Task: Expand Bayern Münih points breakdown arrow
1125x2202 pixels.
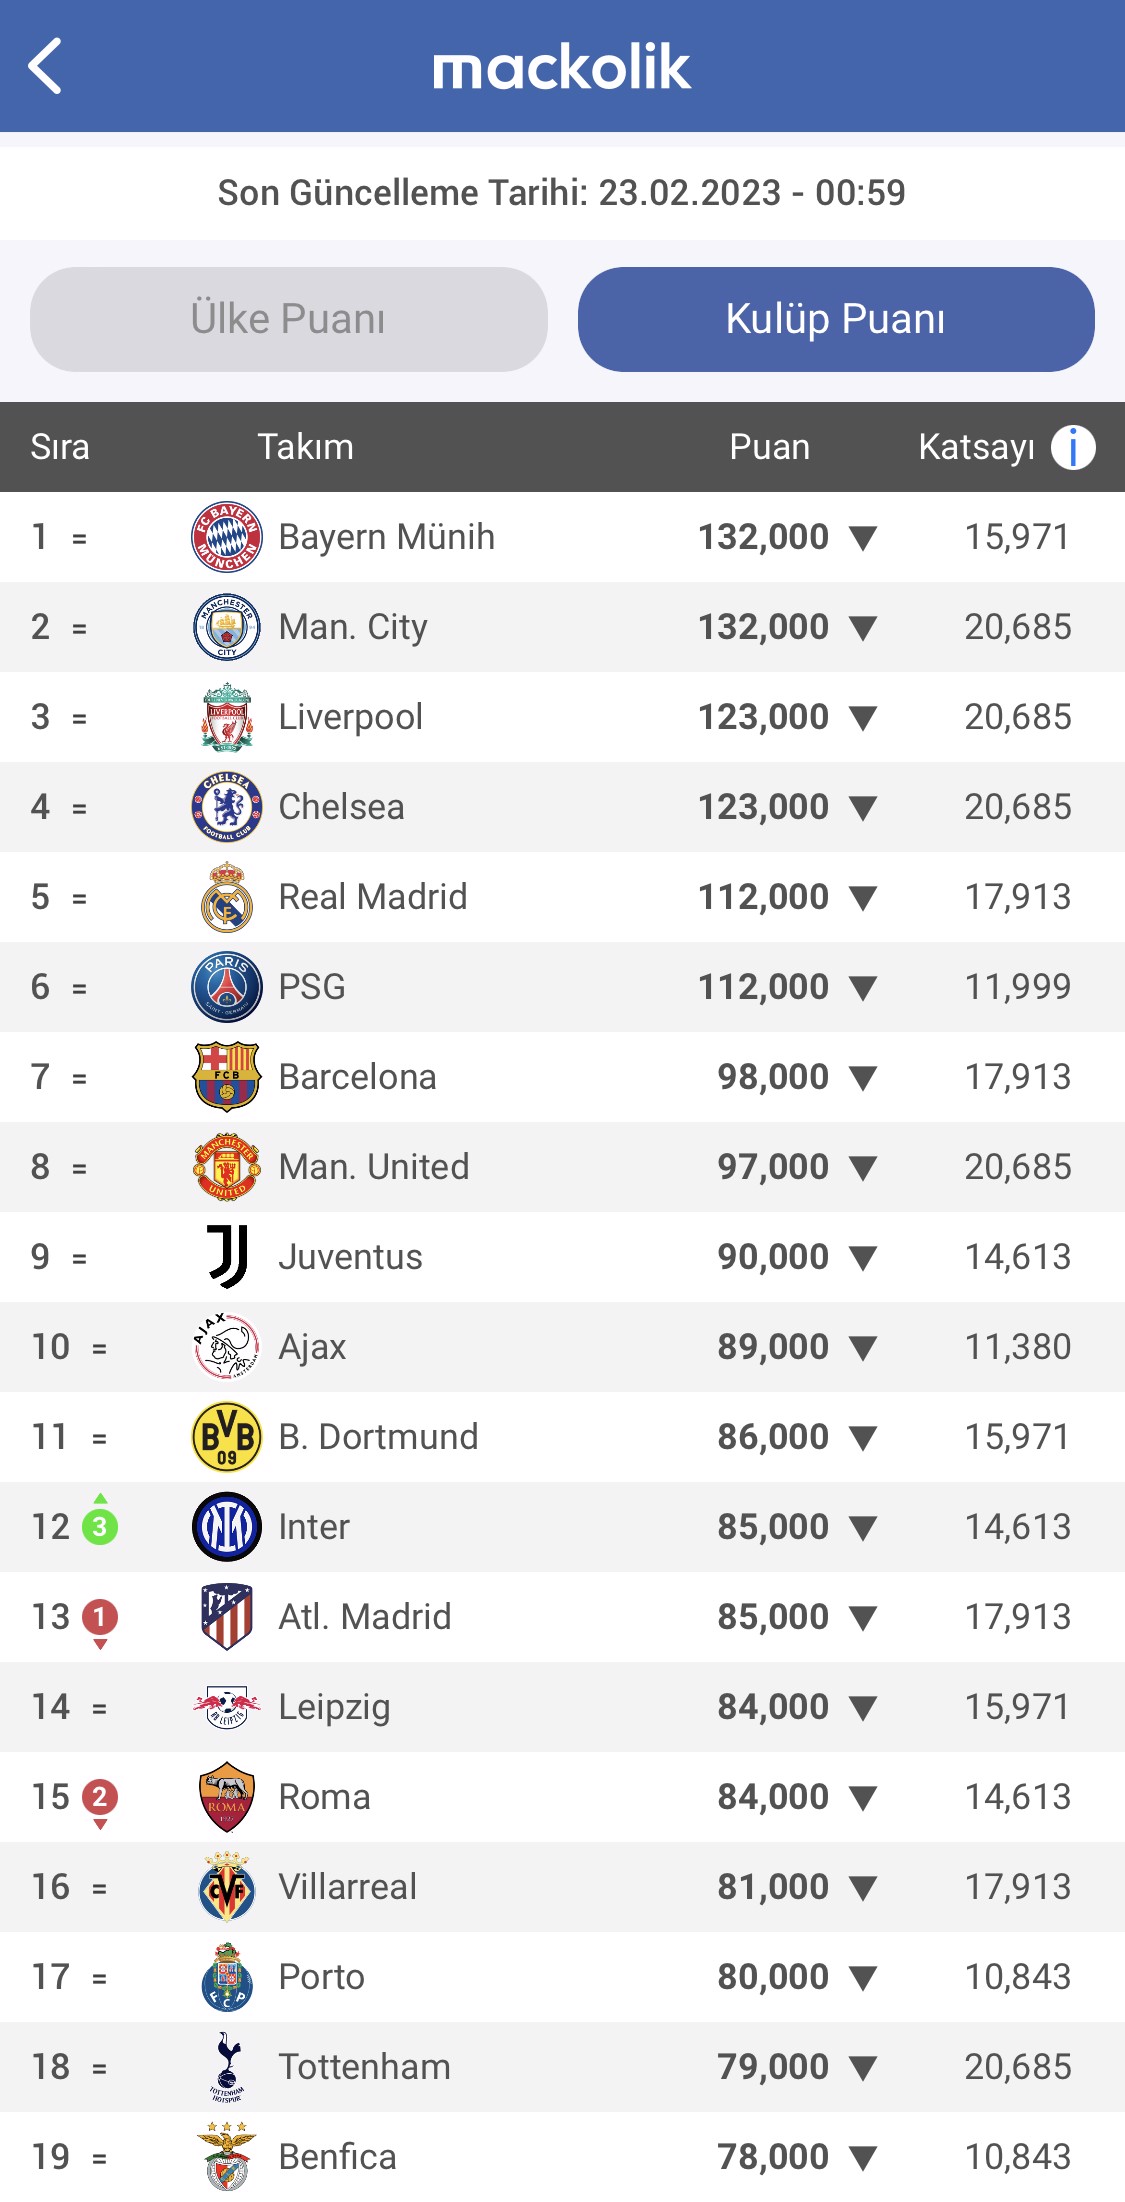Action: coord(862,536)
